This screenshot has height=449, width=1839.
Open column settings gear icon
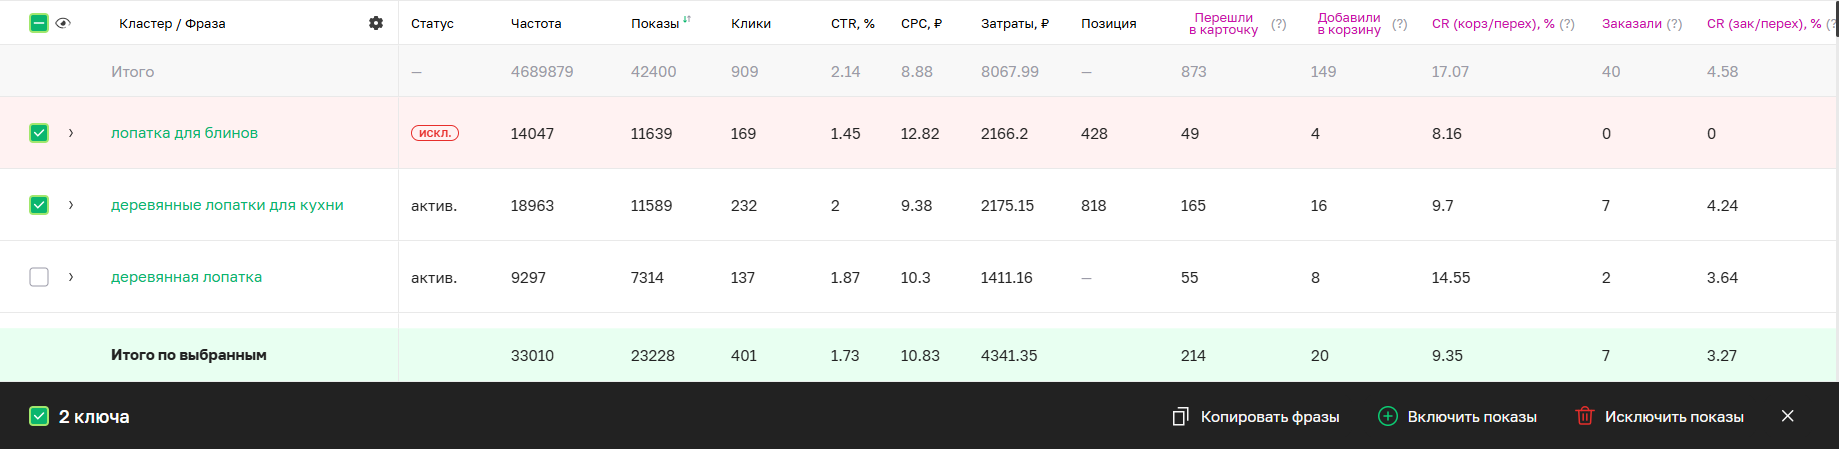tap(376, 23)
